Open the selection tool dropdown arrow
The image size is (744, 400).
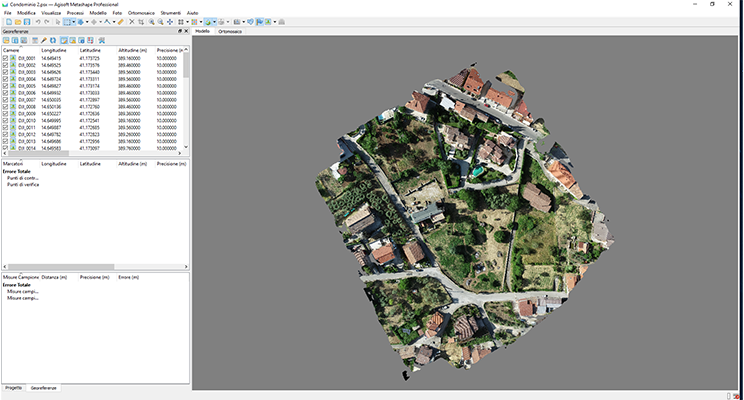74,22
